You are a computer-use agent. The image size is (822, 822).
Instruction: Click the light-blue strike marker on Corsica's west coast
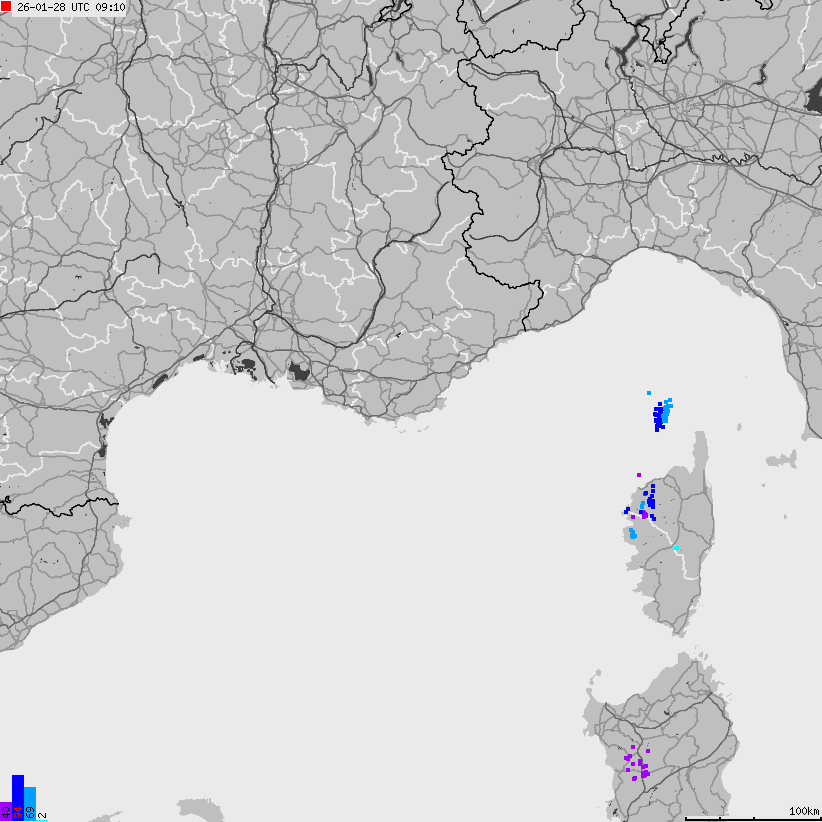[632, 534]
